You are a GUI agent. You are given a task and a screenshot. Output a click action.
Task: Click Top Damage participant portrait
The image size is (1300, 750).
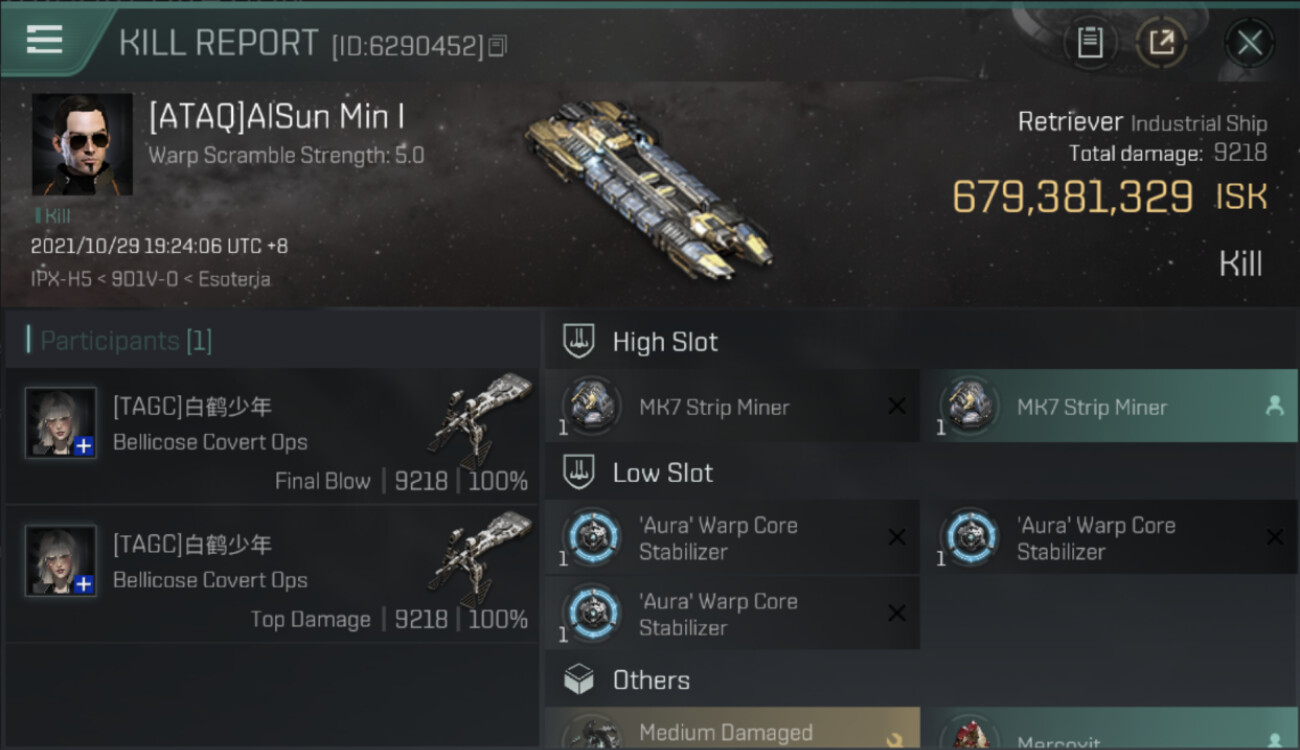61,561
